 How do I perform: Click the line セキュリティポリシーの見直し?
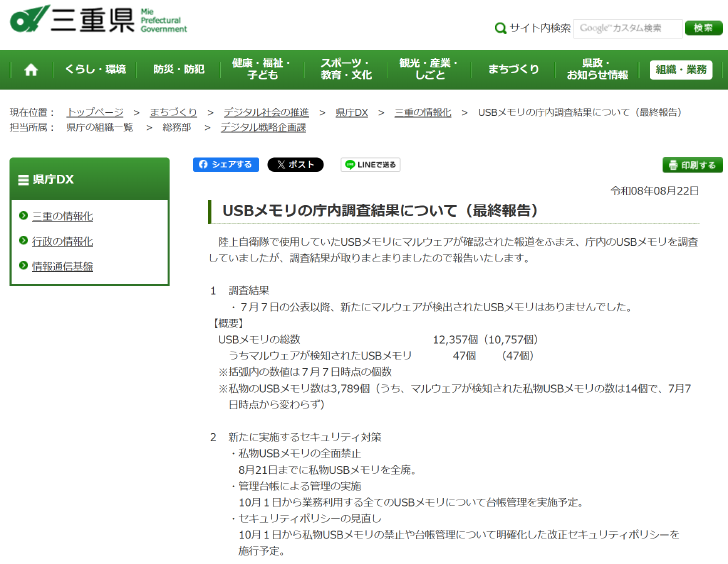[x=310, y=519]
